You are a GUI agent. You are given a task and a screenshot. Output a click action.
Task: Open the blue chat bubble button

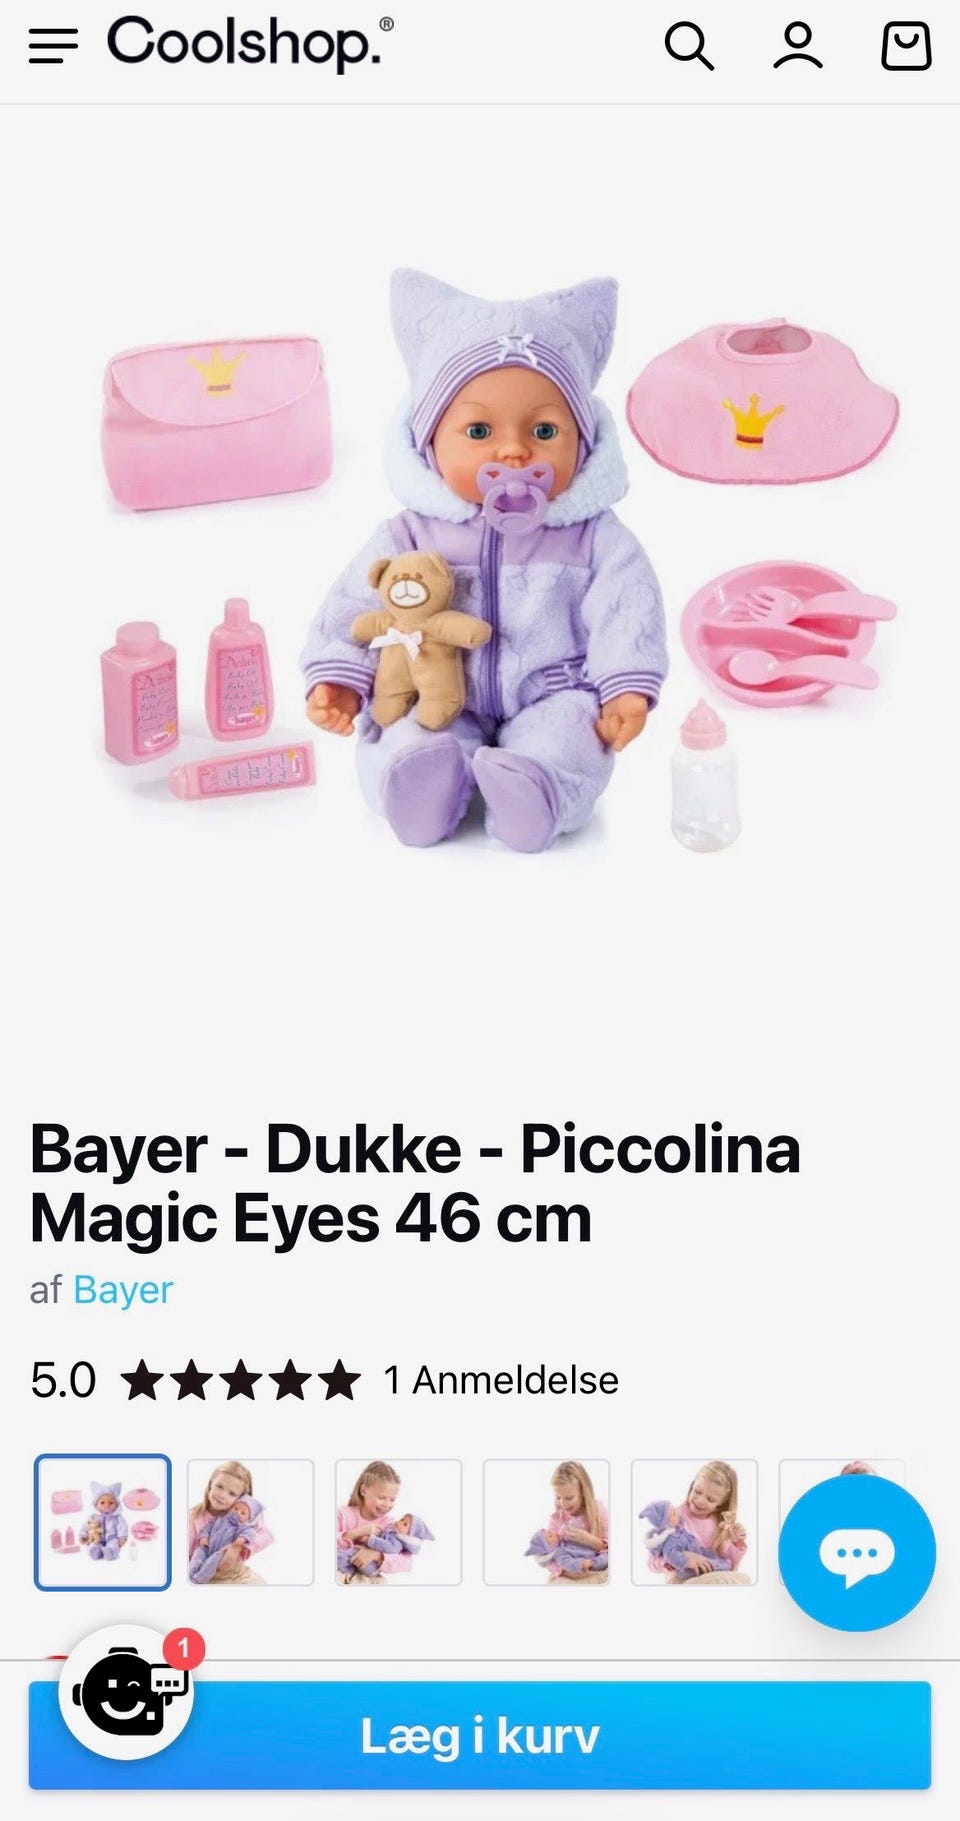[x=857, y=1554]
